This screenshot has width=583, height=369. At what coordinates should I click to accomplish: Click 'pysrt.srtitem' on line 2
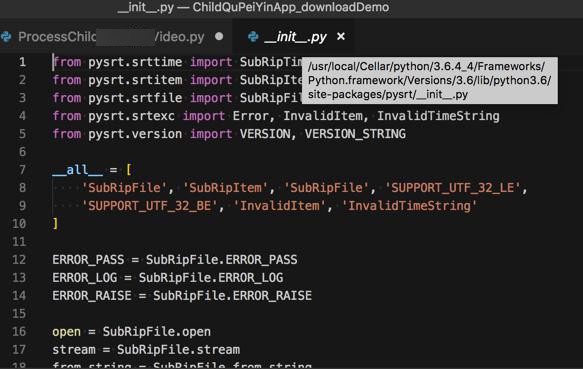point(135,80)
